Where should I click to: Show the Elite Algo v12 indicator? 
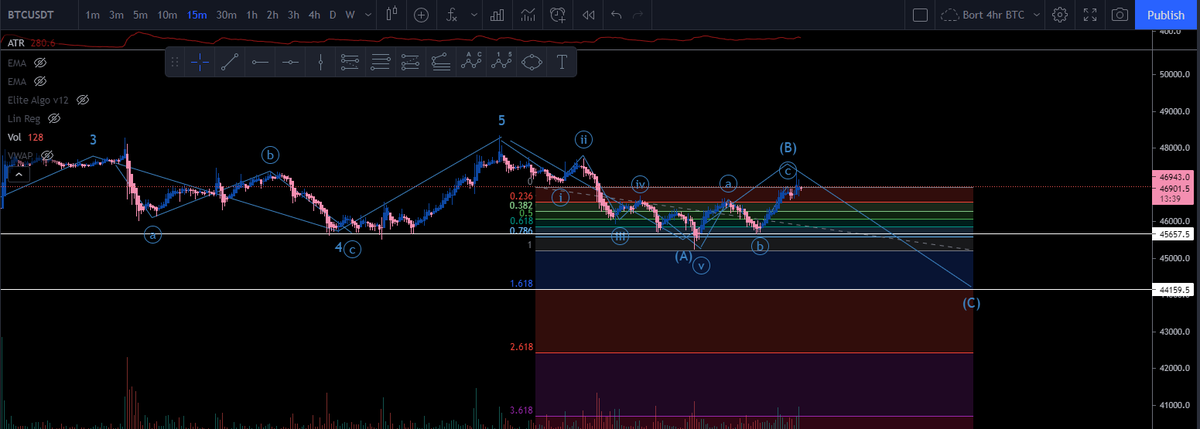click(84, 99)
